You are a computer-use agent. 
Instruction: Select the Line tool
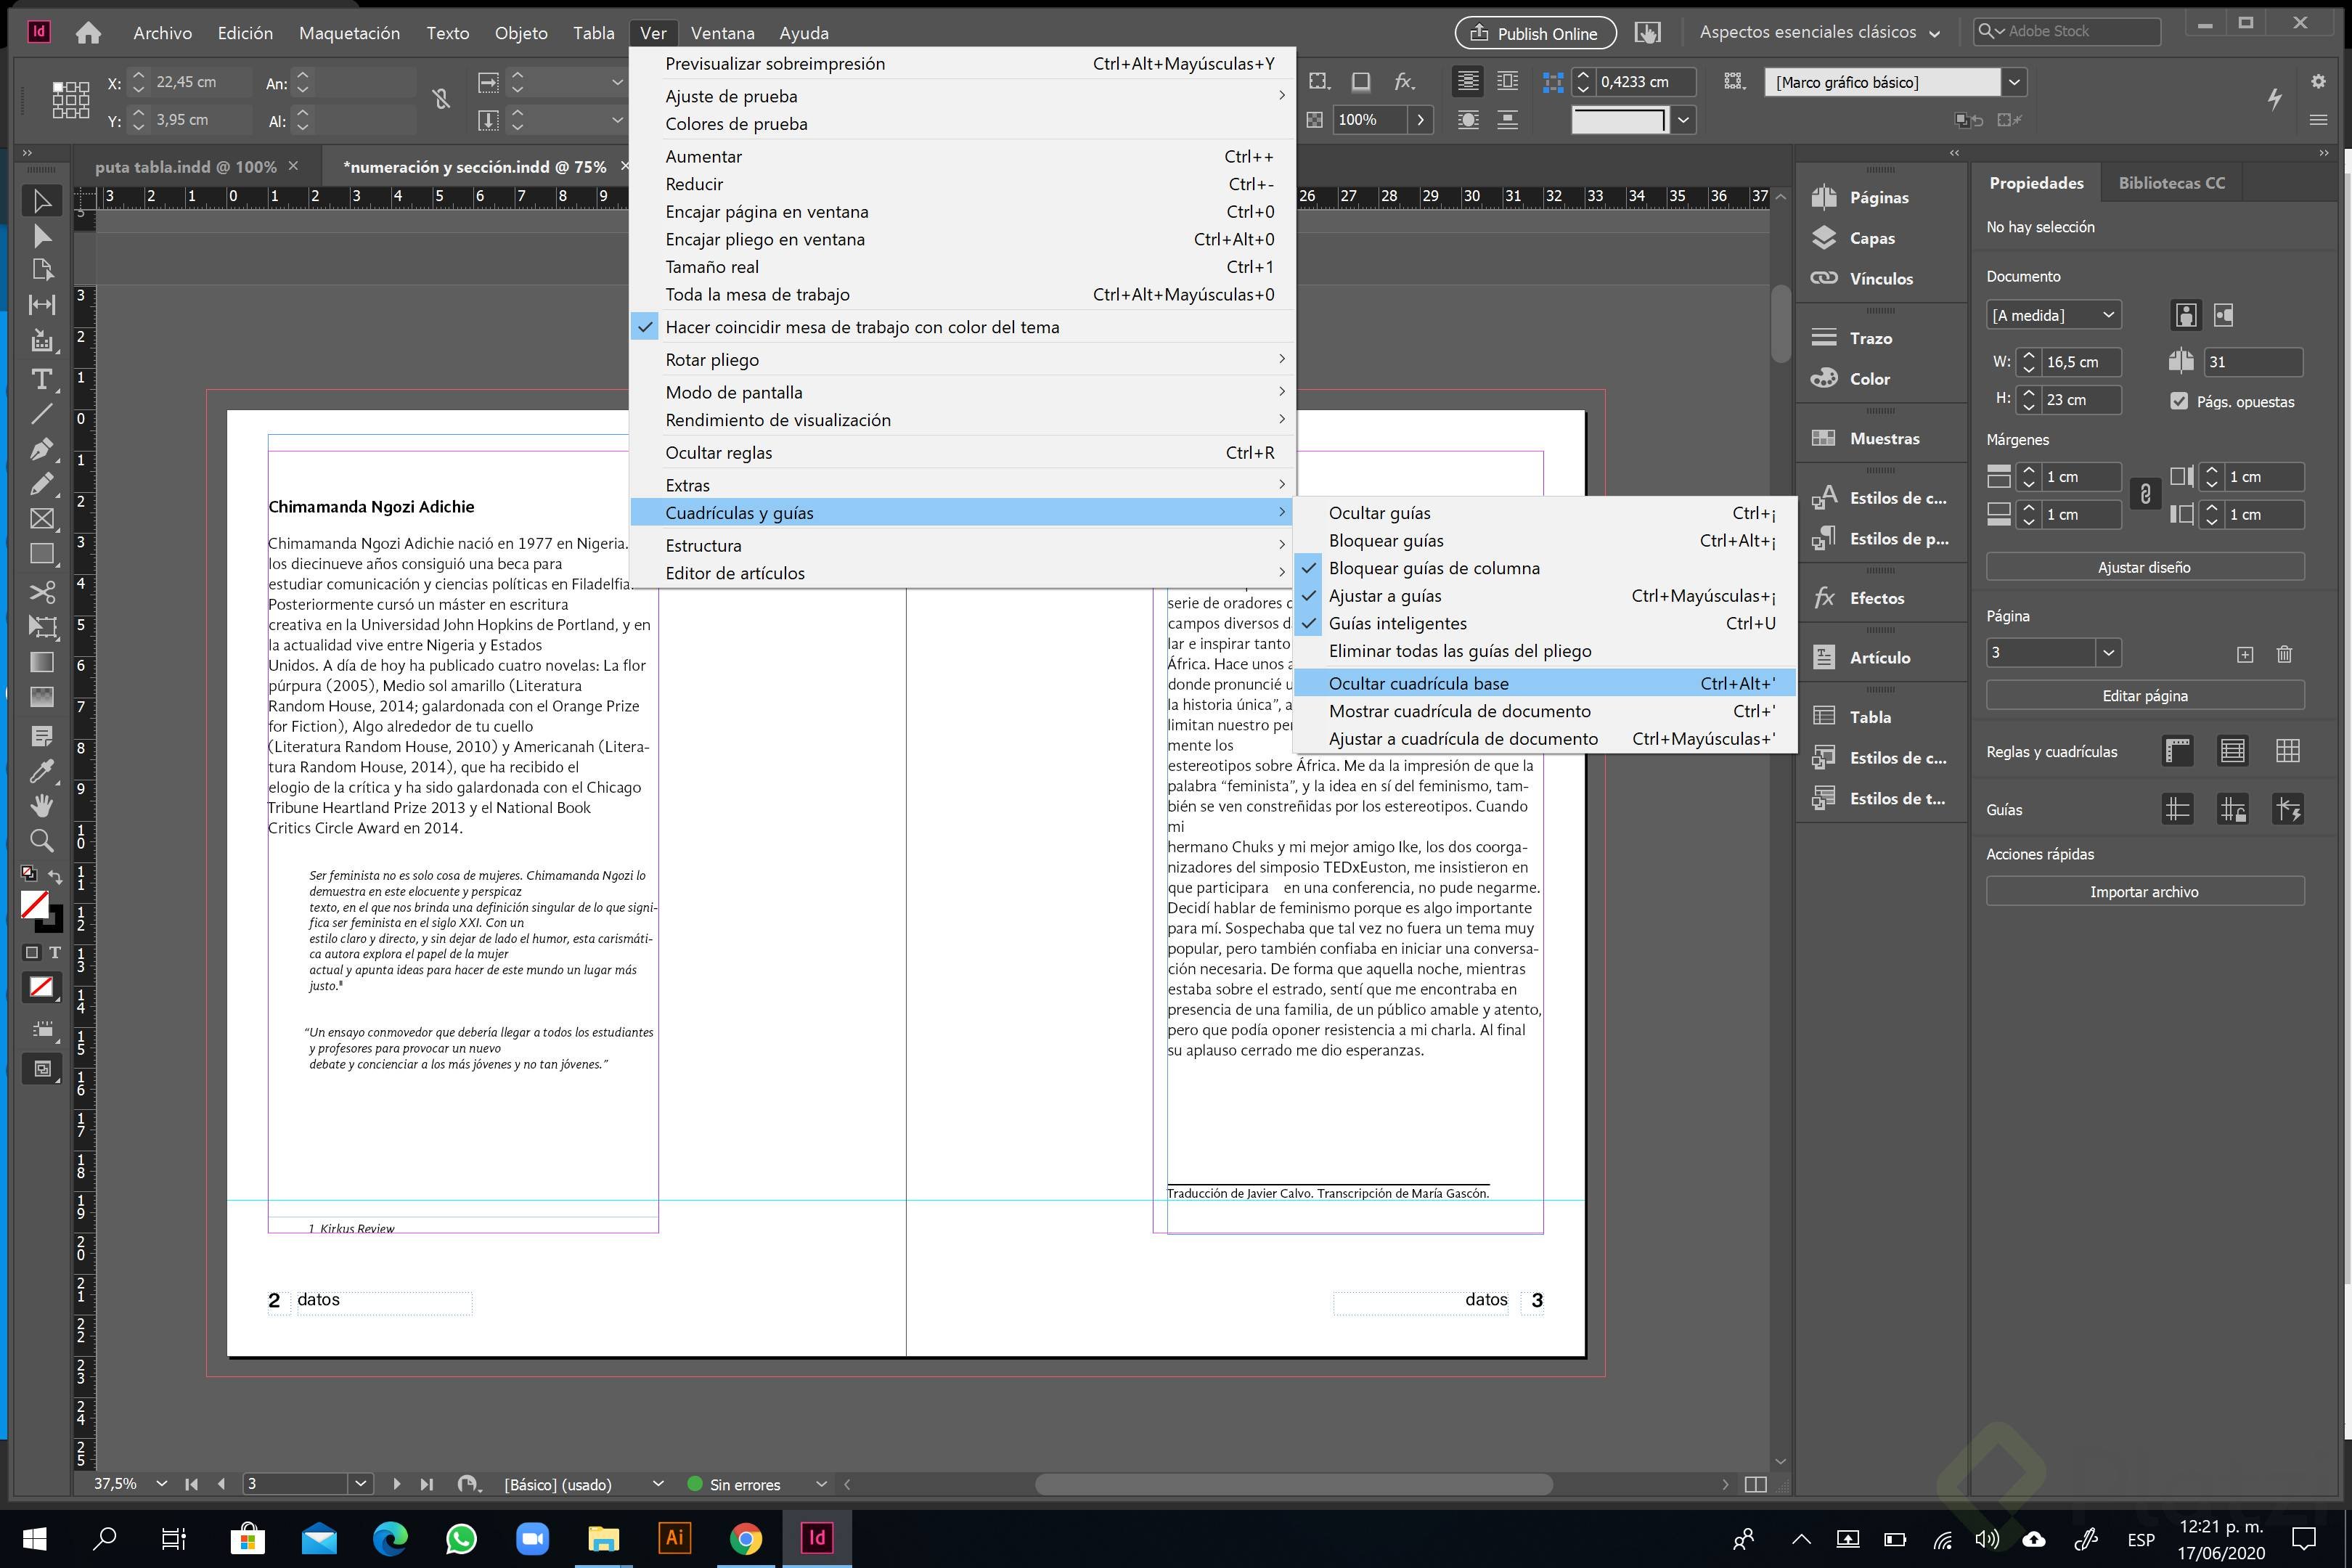coord(41,414)
